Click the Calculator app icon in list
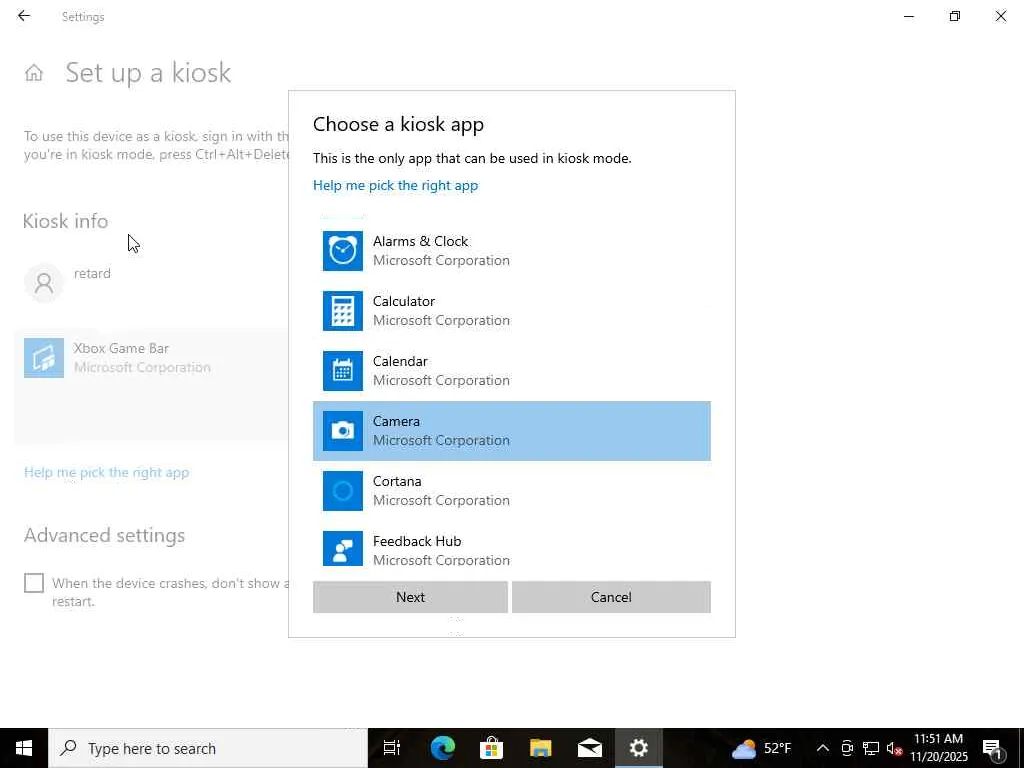 343,311
